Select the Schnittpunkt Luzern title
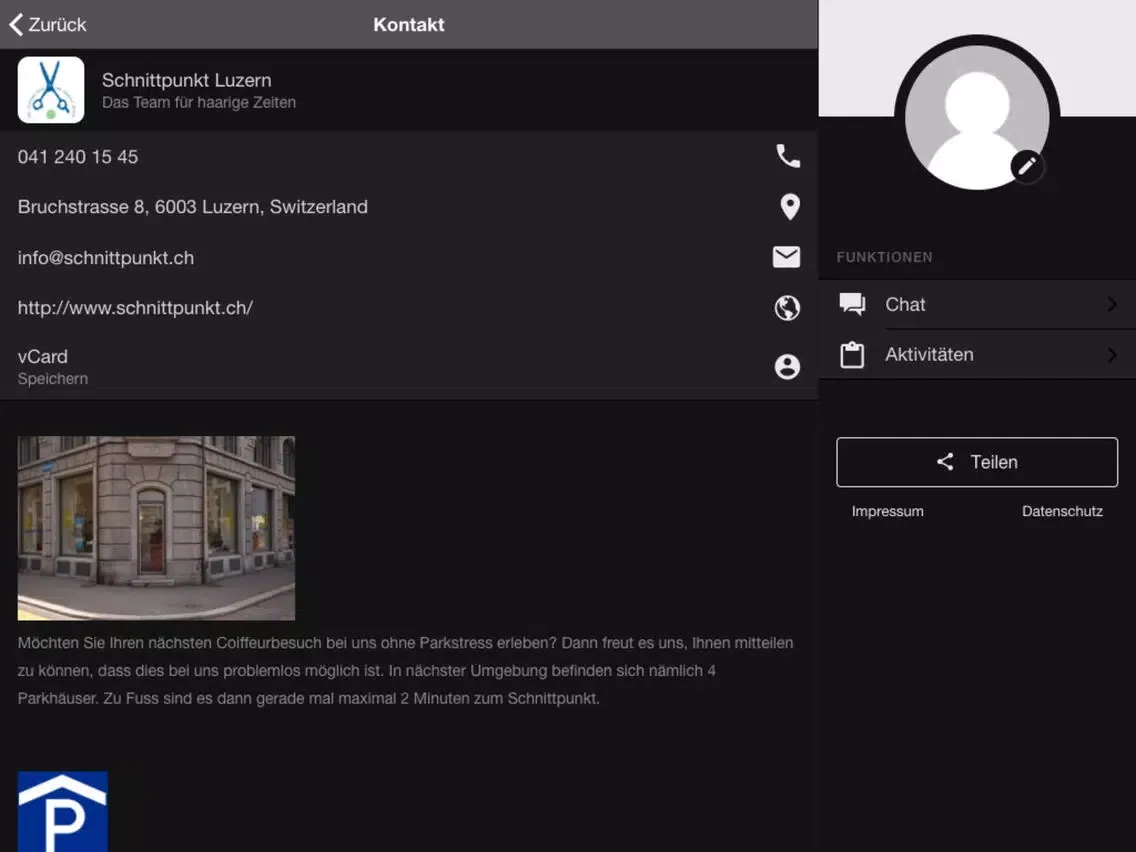The image size is (1136, 852). (186, 80)
